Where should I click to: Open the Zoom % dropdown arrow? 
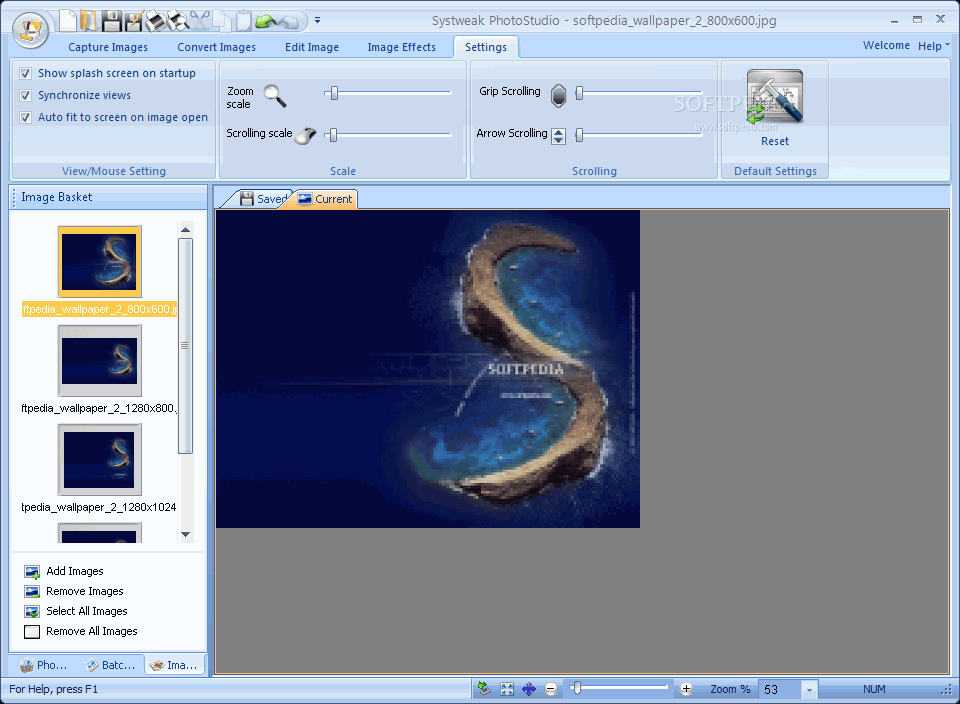[x=809, y=690]
